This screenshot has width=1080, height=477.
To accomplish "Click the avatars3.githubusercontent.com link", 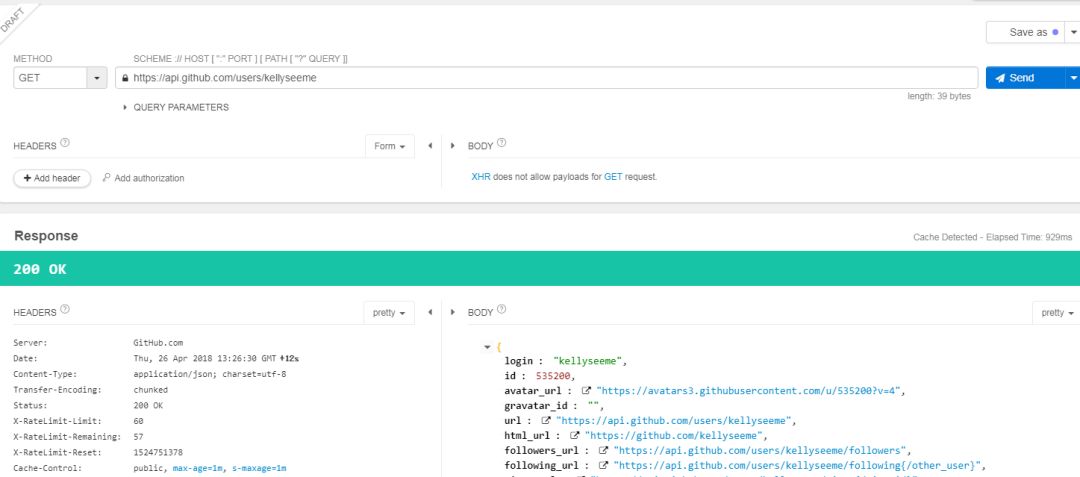I will point(749,391).
